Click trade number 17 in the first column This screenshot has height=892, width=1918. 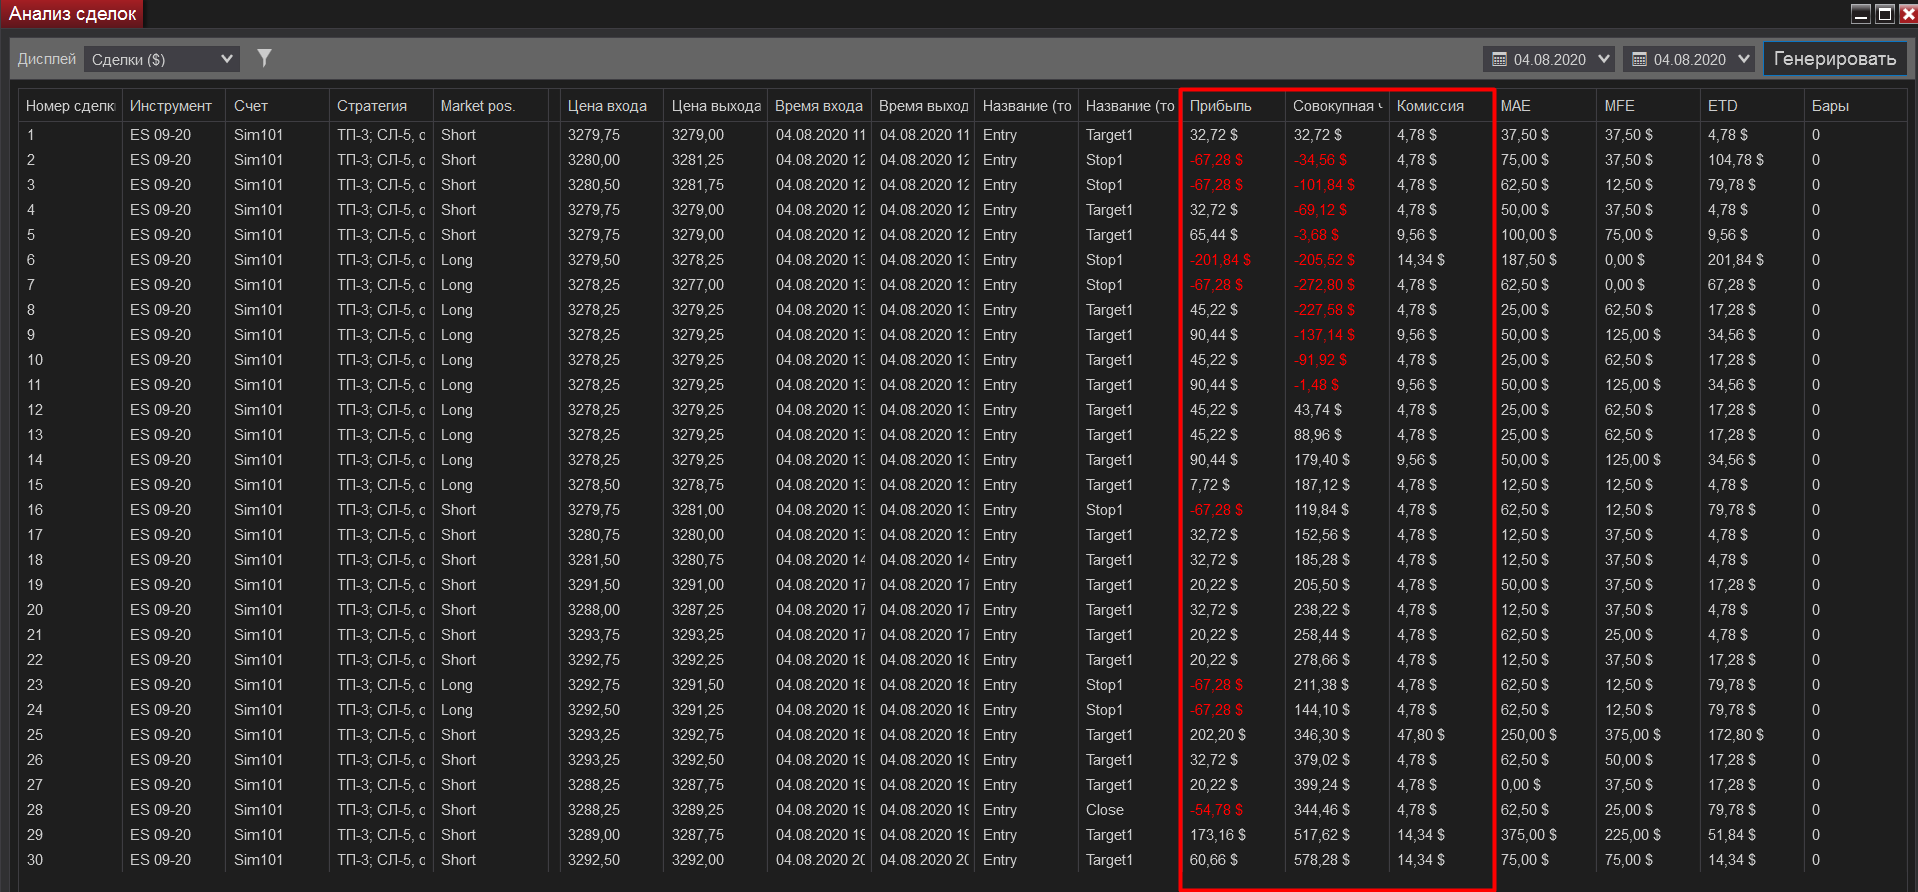[x=35, y=535]
